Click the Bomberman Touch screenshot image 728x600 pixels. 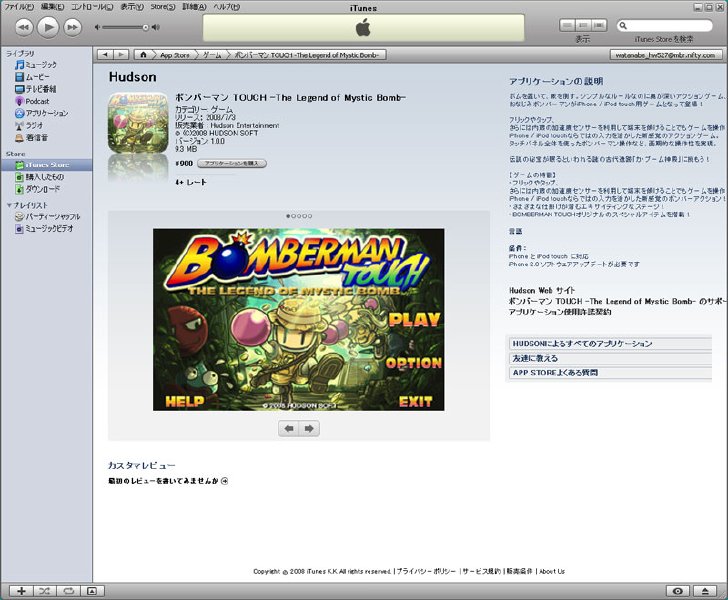[x=299, y=320]
